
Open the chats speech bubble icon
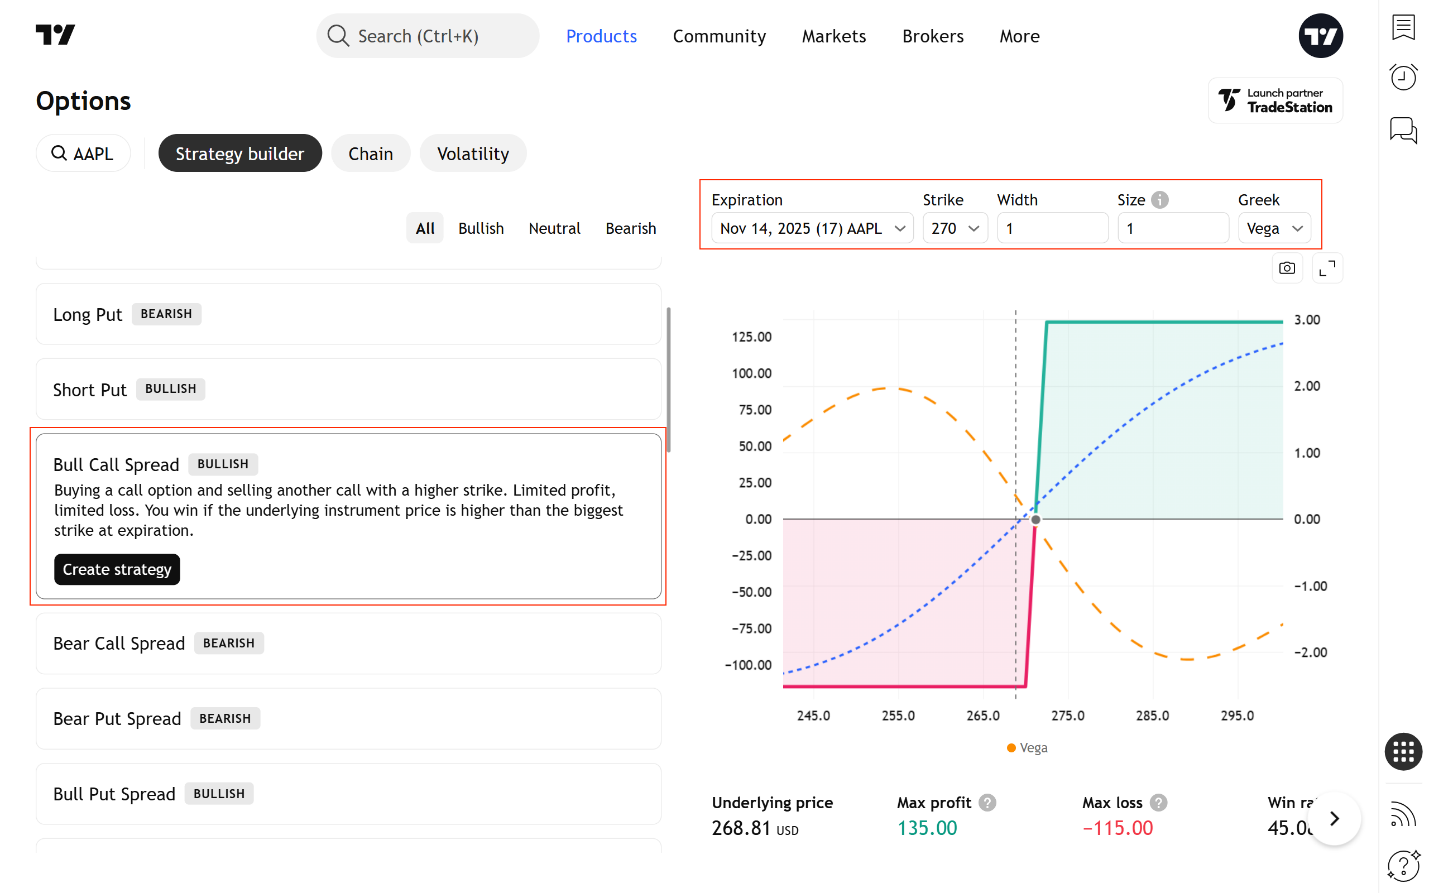pos(1403,130)
